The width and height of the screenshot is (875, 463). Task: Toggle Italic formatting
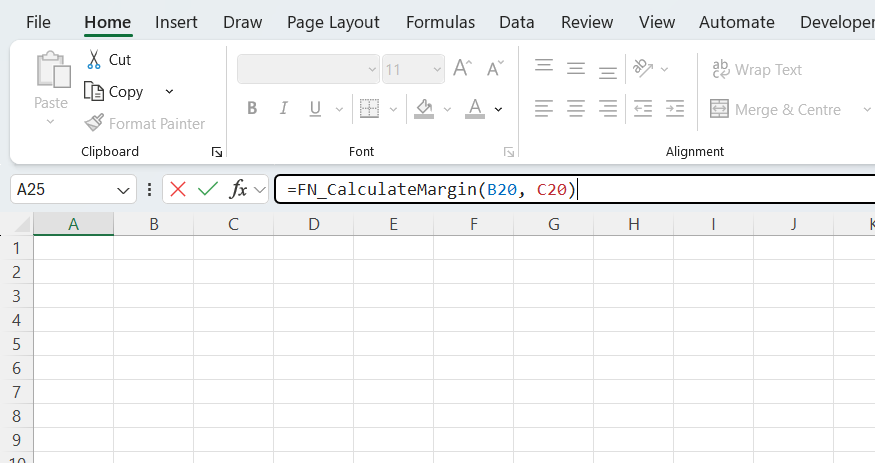283,108
